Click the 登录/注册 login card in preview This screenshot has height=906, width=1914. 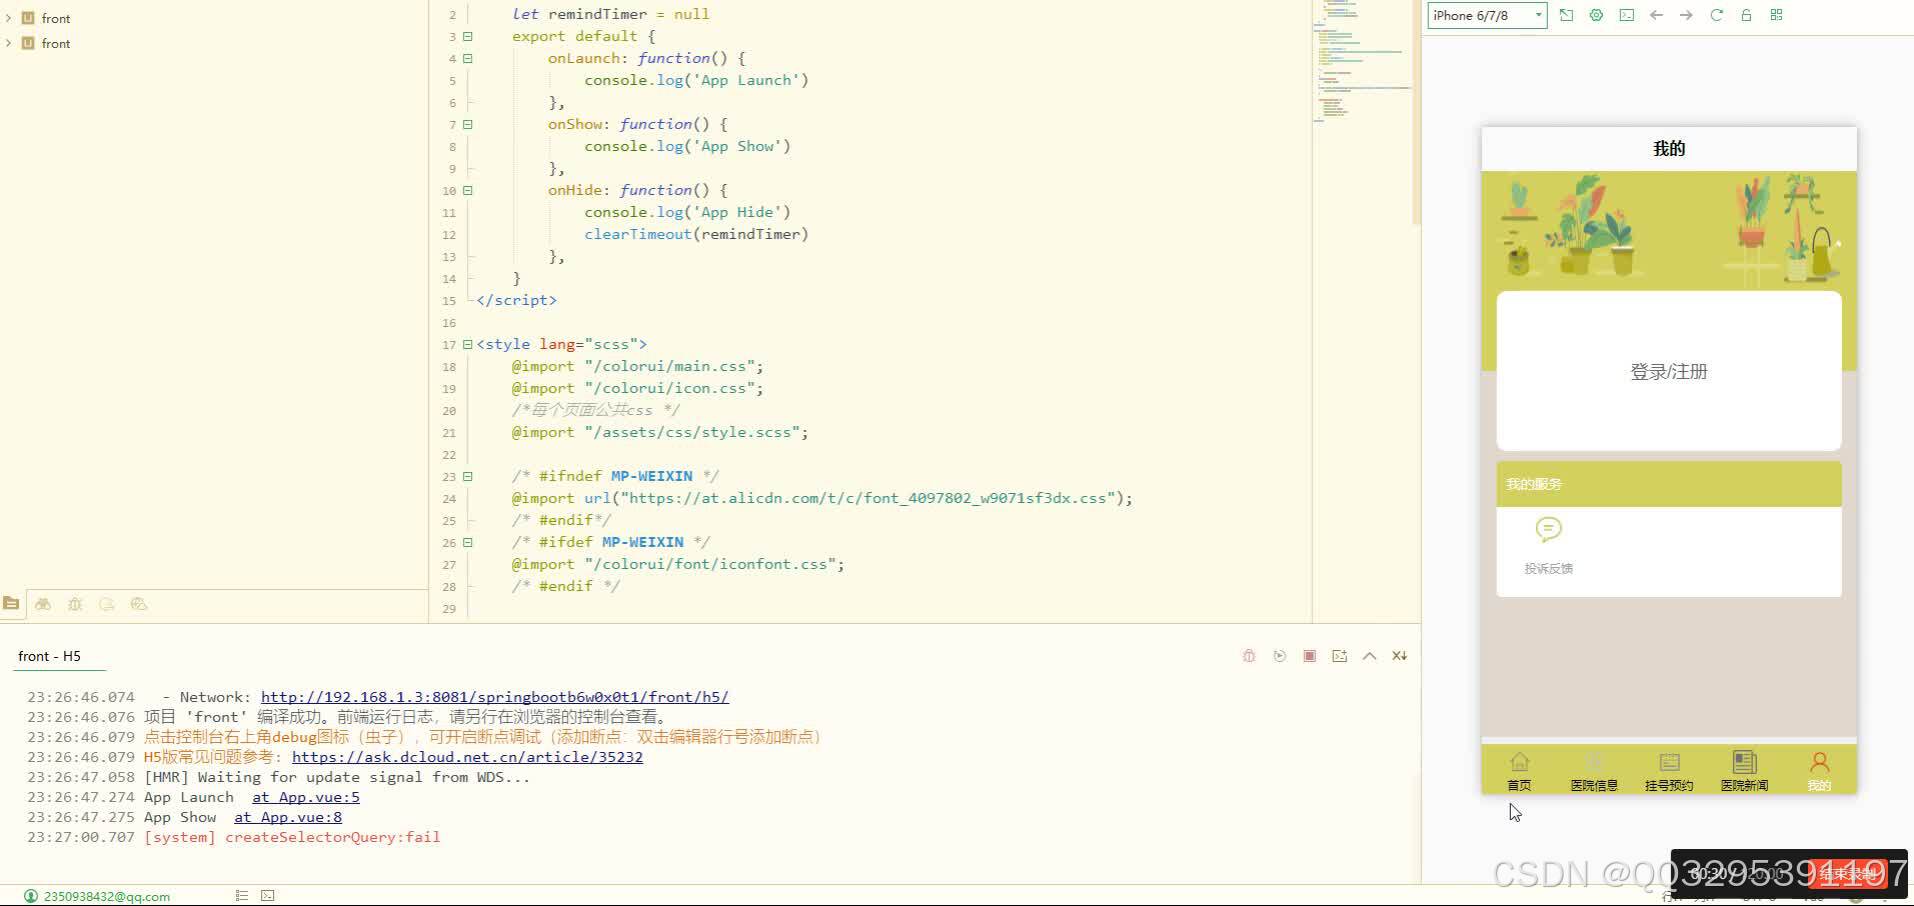[1669, 371]
